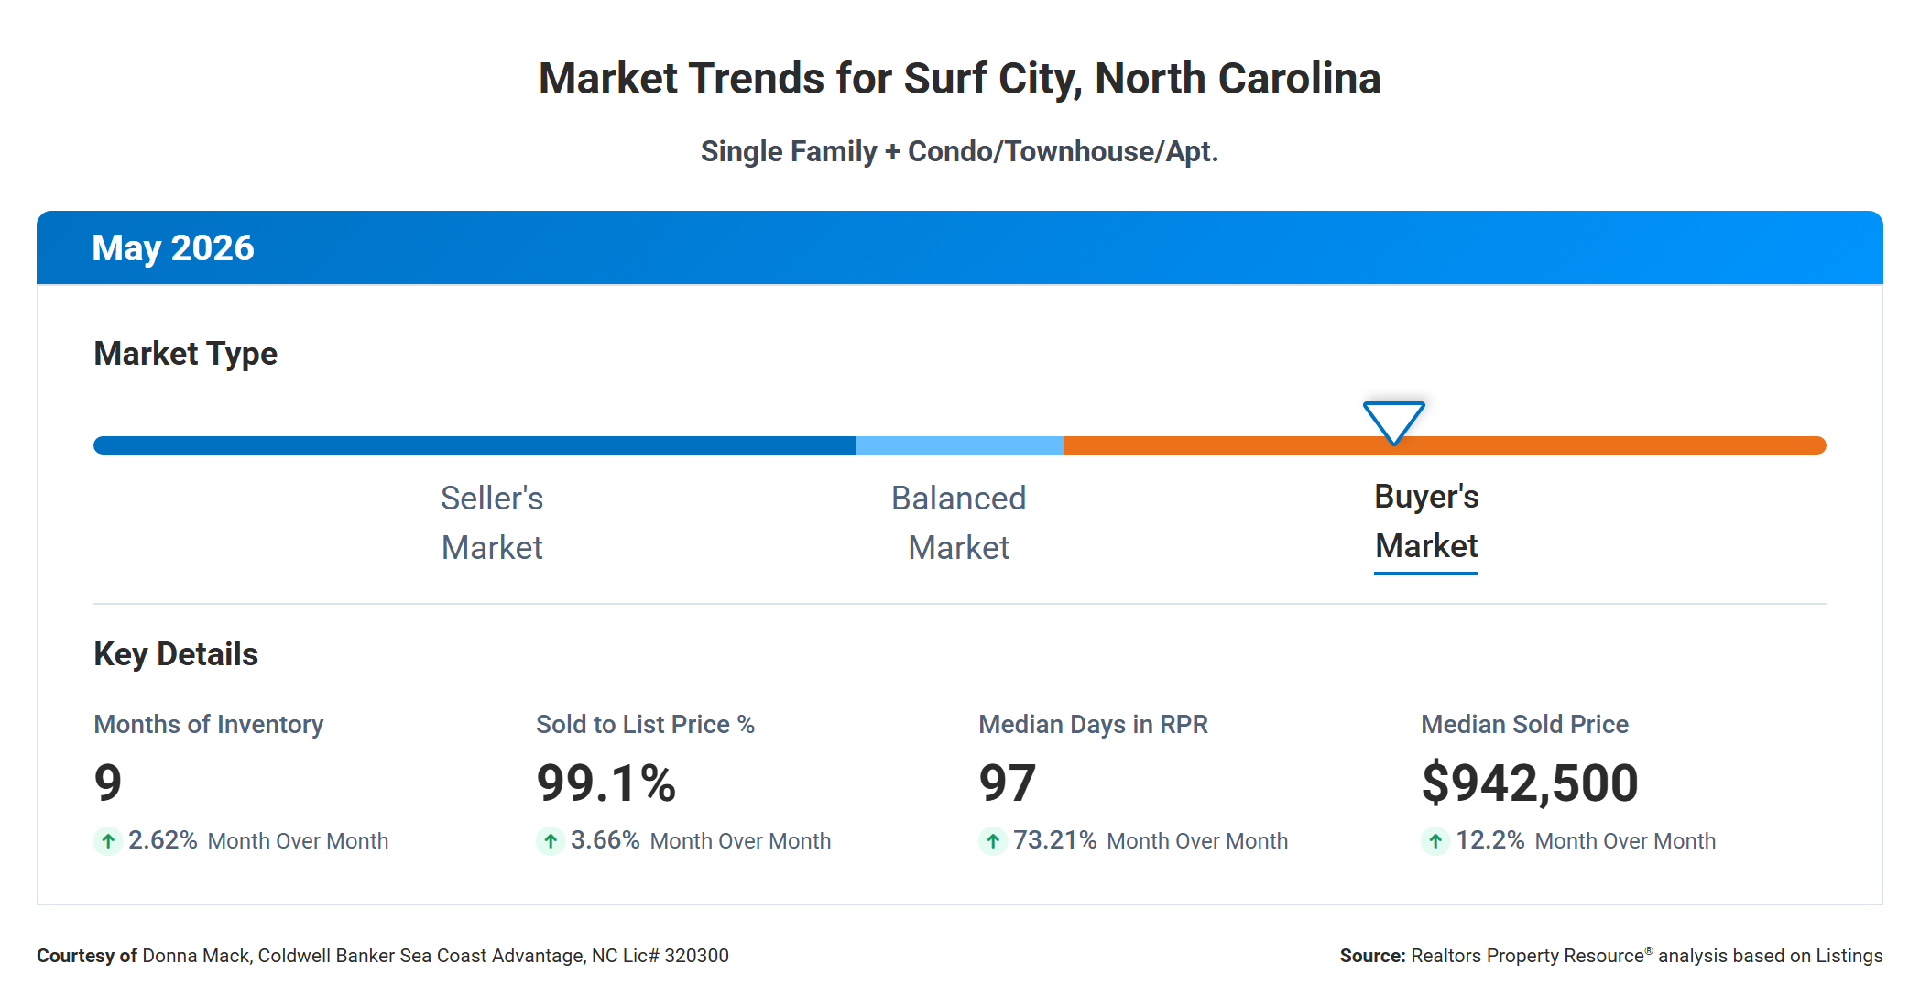Select the Seller's Market label
This screenshot has height=1008, width=1920.
492,523
